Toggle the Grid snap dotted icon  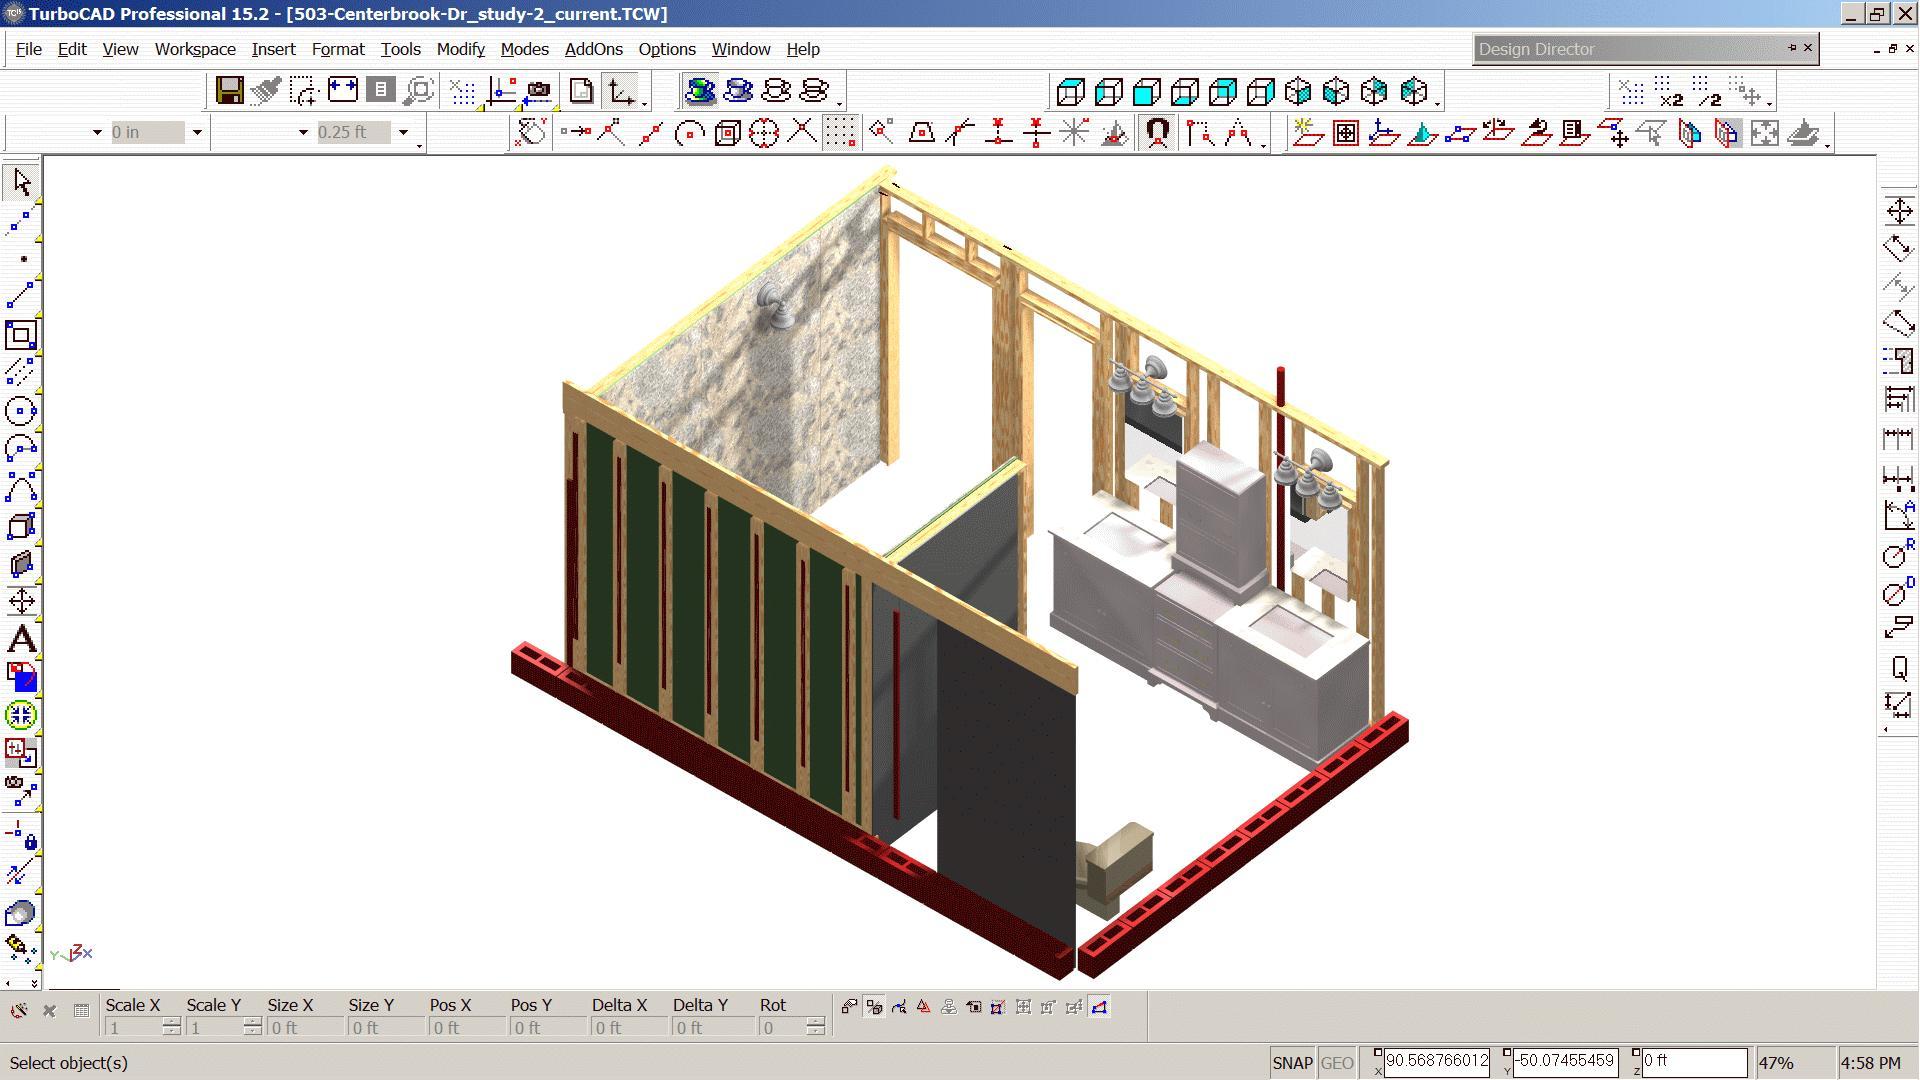840,132
